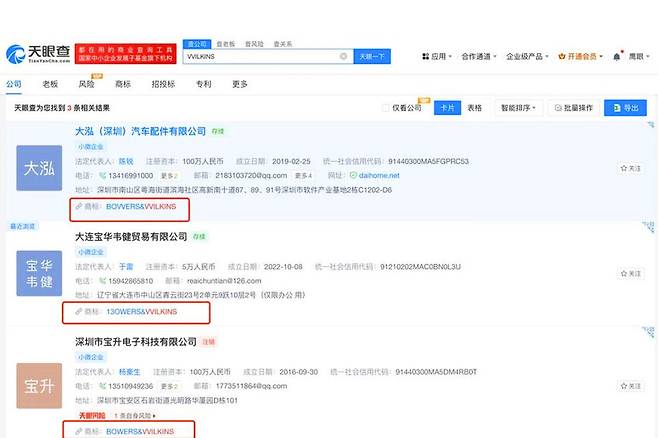Switch to the 查公司 search tab

(x=197, y=44)
